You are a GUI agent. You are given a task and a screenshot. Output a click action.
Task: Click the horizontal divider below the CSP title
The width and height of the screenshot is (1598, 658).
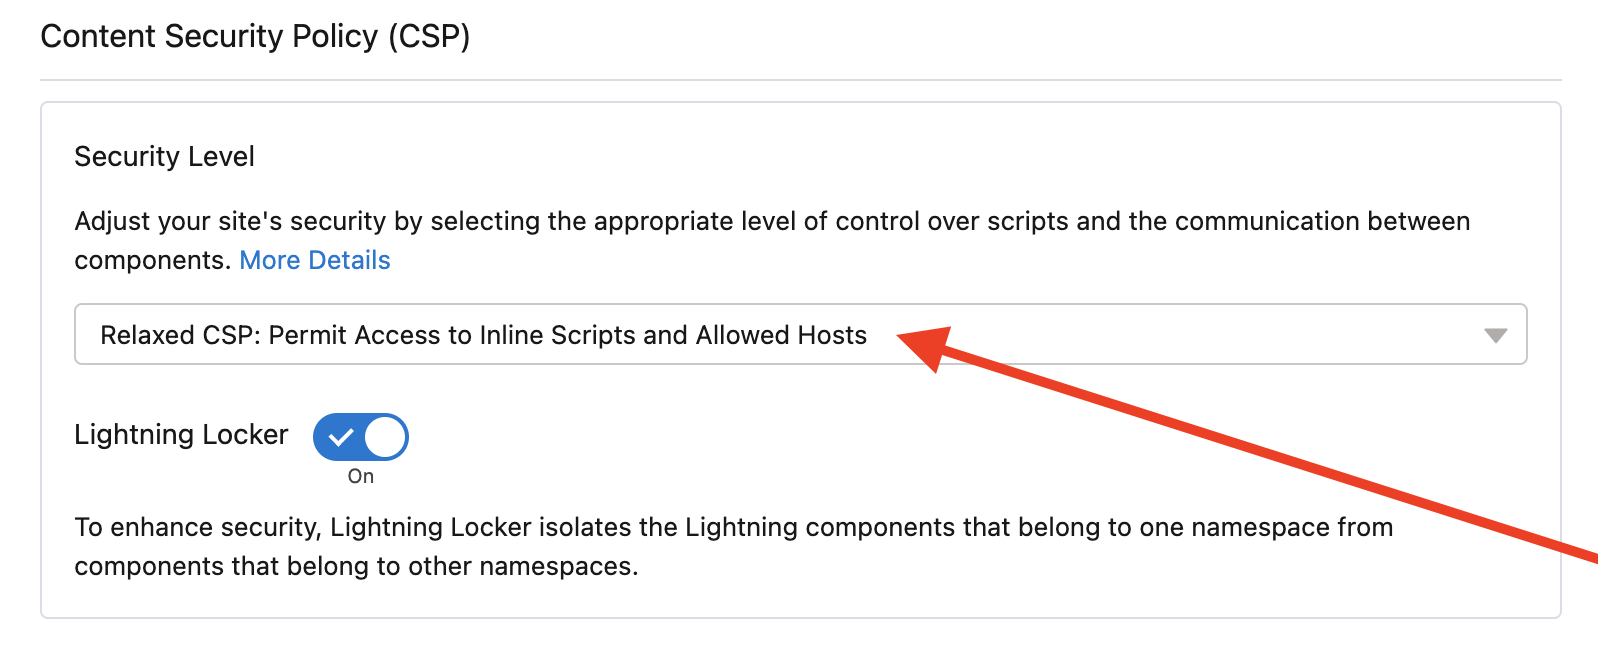point(800,80)
